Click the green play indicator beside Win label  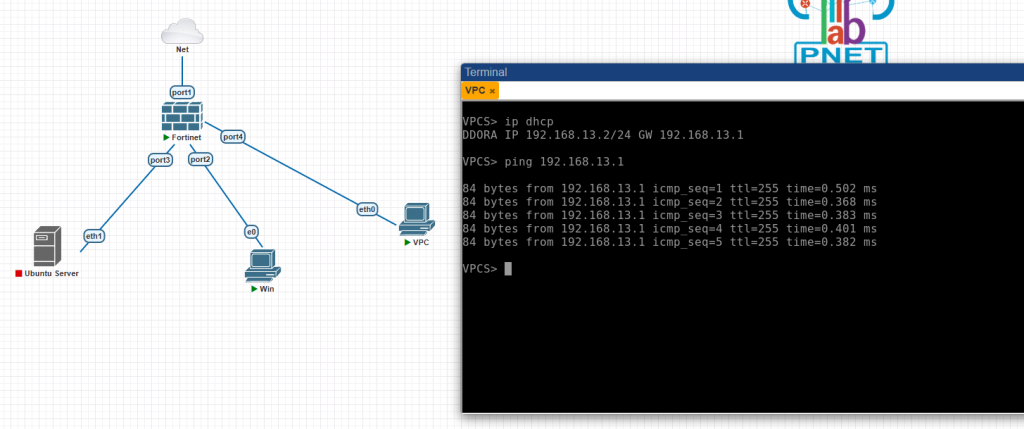coord(254,289)
